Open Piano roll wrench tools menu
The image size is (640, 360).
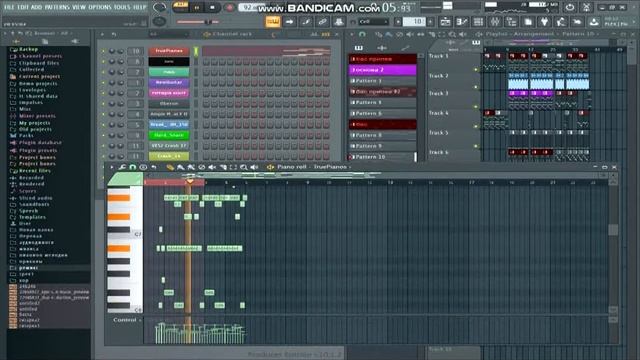pos(122,167)
